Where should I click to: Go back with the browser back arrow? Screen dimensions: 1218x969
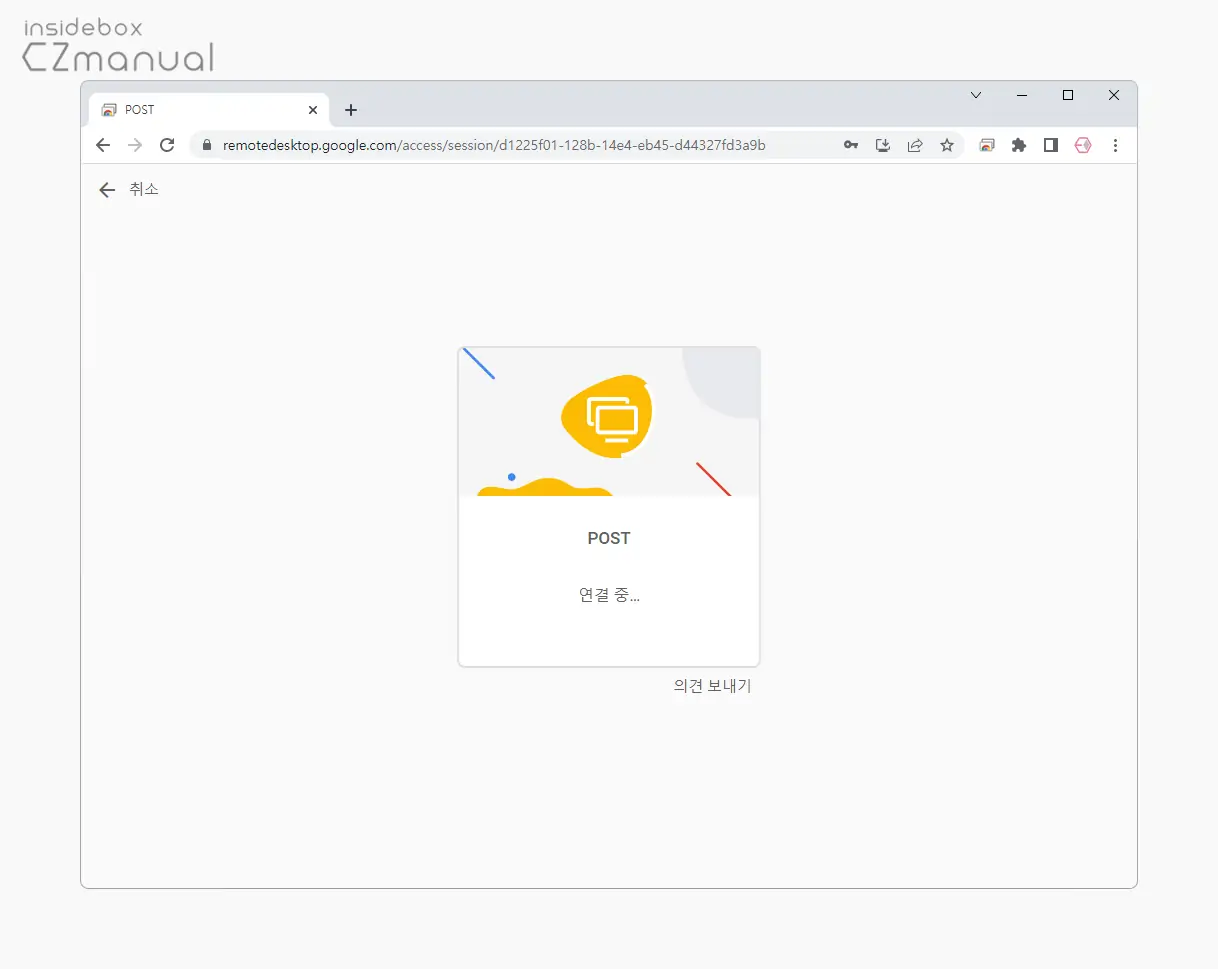tap(103, 145)
